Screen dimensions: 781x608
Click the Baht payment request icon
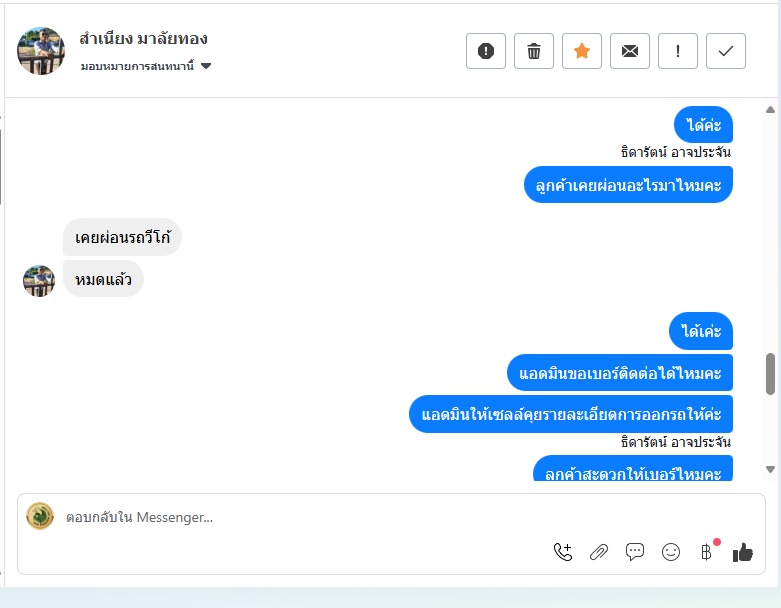coord(706,552)
